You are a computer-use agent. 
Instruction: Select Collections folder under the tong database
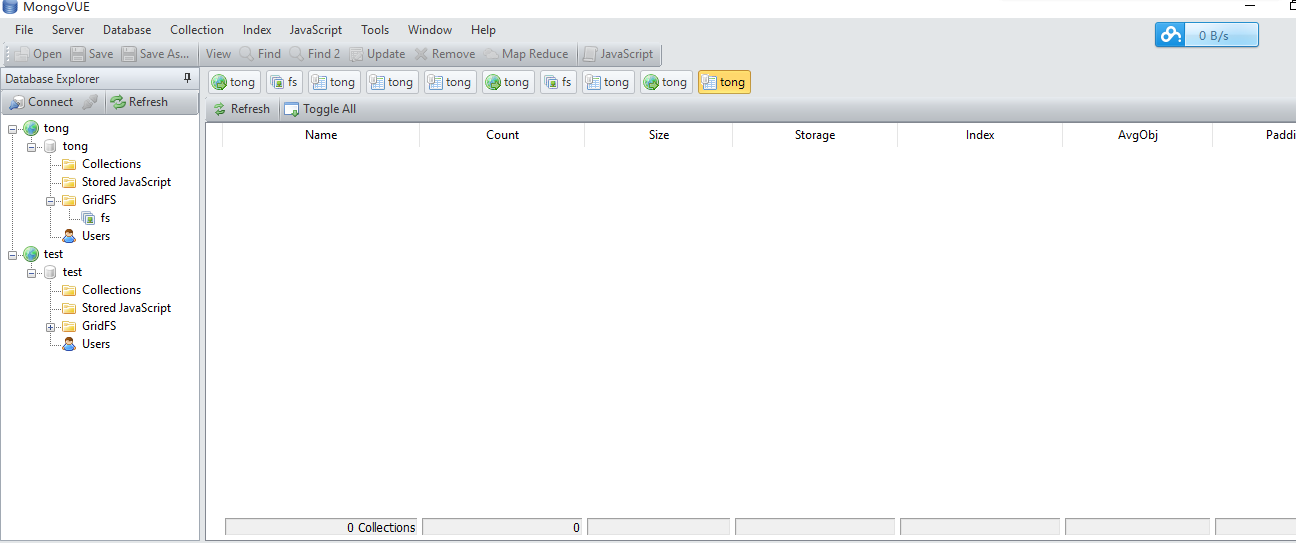click(x=101, y=164)
